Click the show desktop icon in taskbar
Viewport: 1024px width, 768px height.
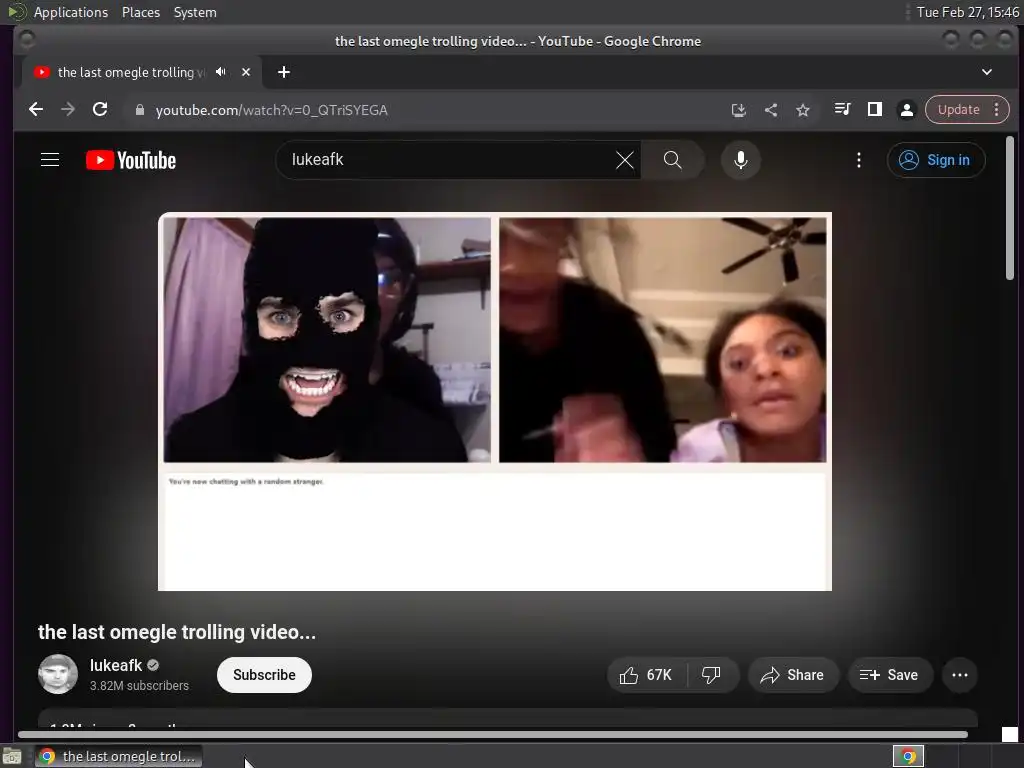(12, 756)
